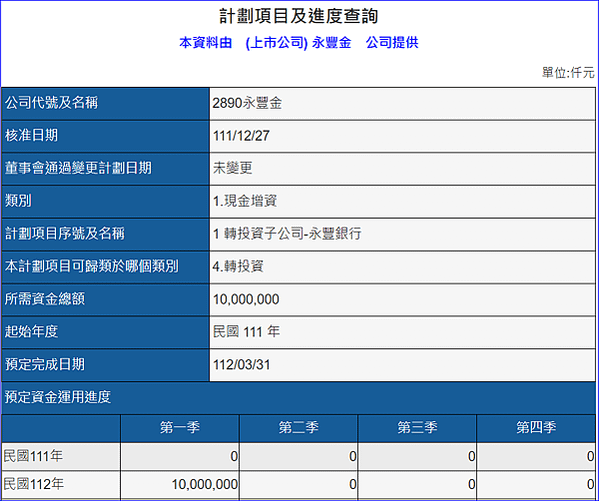Click the 單位:仟元 unit label
The width and height of the screenshot is (599, 501).
click(568, 73)
